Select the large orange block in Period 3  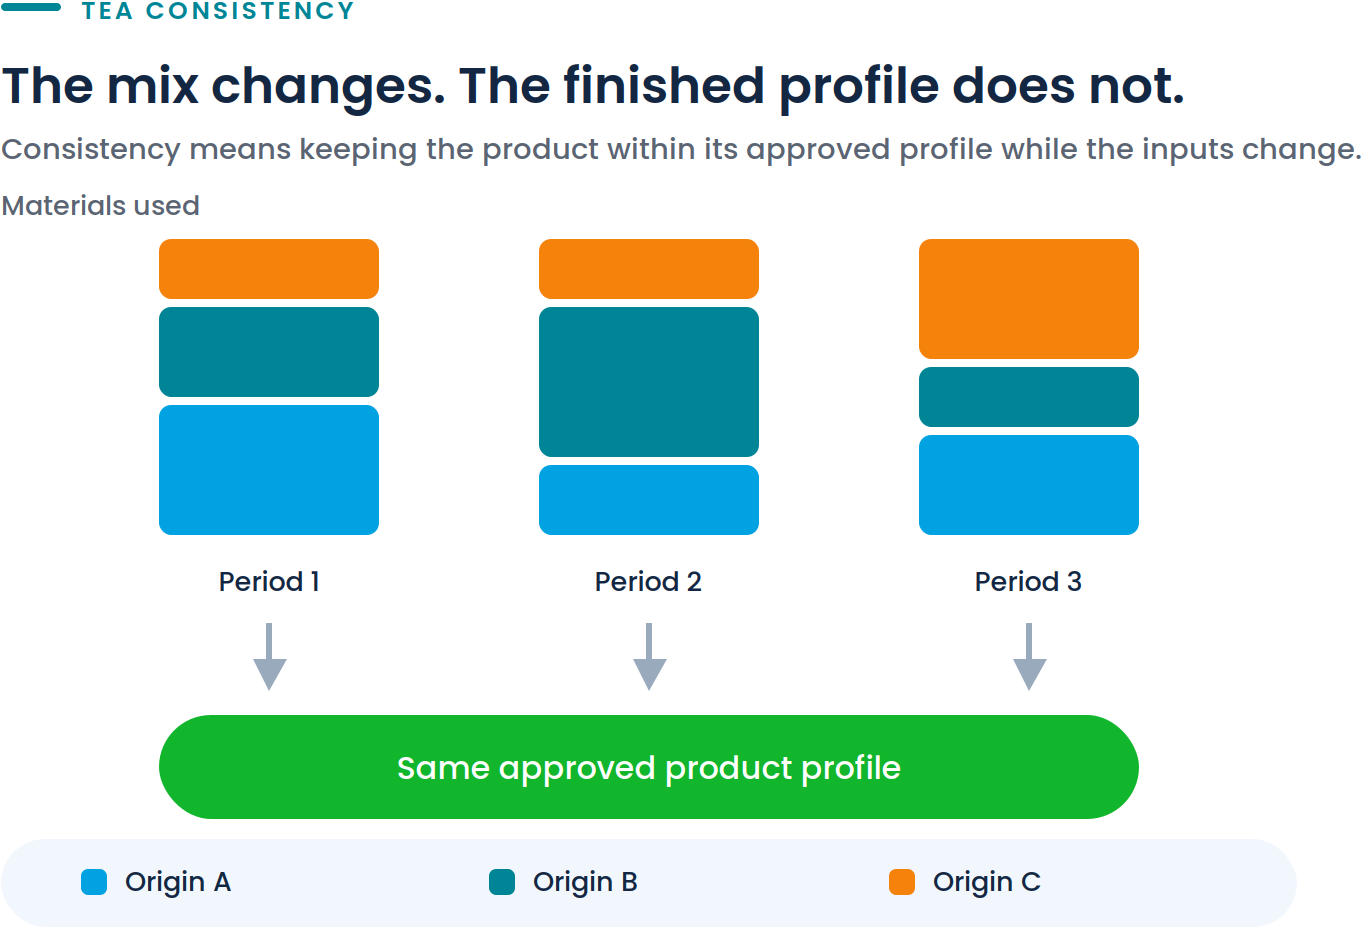tap(1029, 299)
